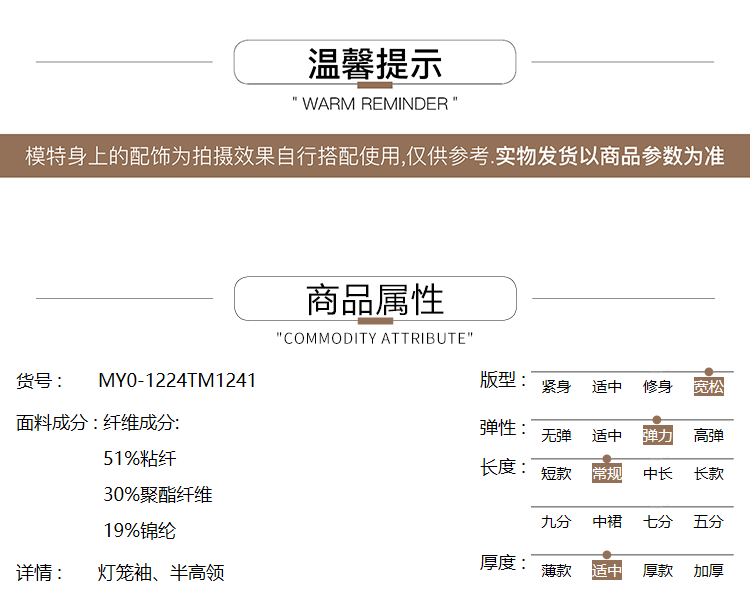Viewport: 750px width, 590px height.
Task: Click the brown dot marker above 弹力
Action: 657,420
